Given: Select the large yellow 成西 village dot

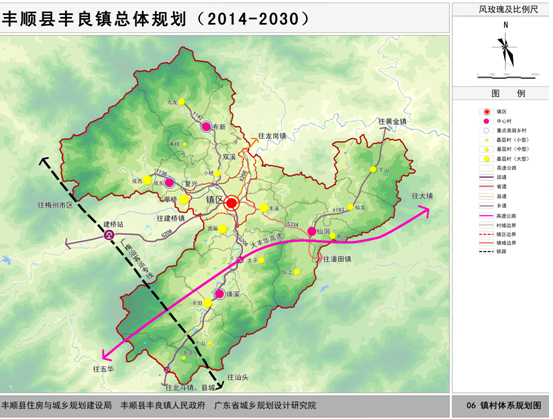Looking at the screenshot, I should pos(147,180).
